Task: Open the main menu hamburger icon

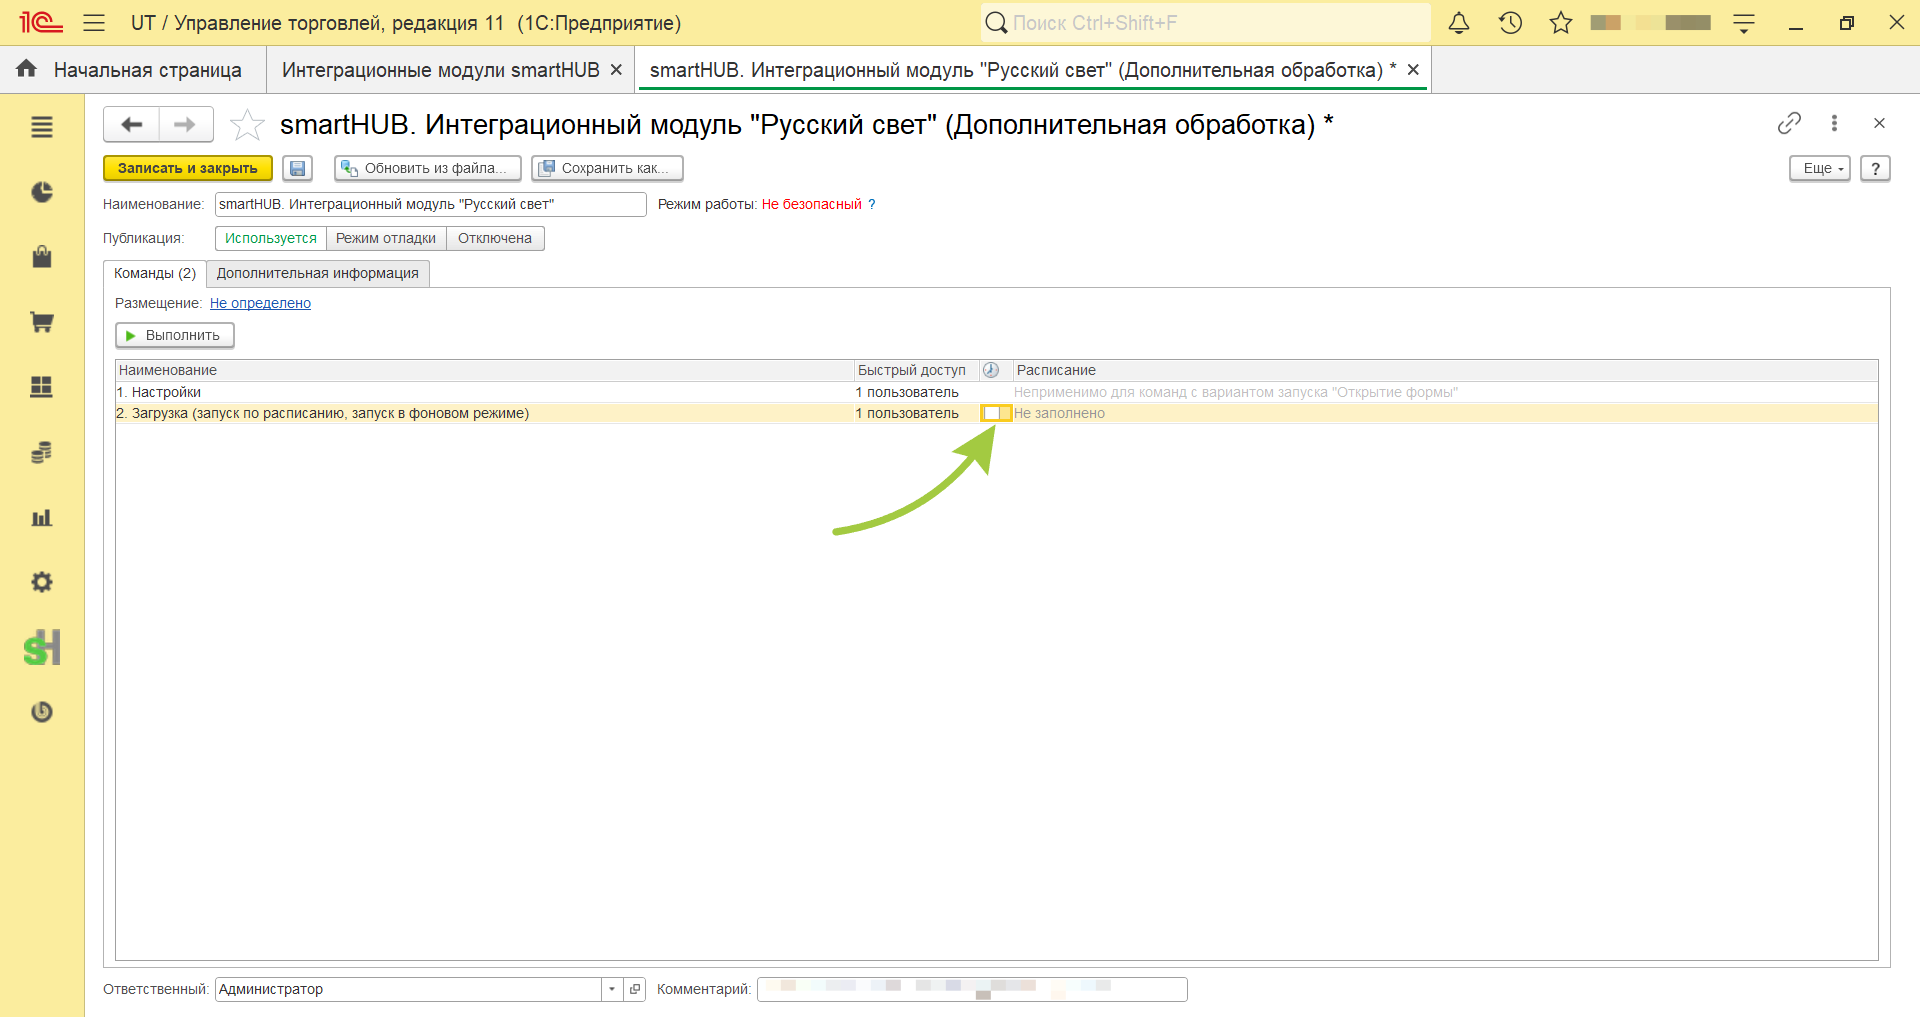Action: [94, 22]
